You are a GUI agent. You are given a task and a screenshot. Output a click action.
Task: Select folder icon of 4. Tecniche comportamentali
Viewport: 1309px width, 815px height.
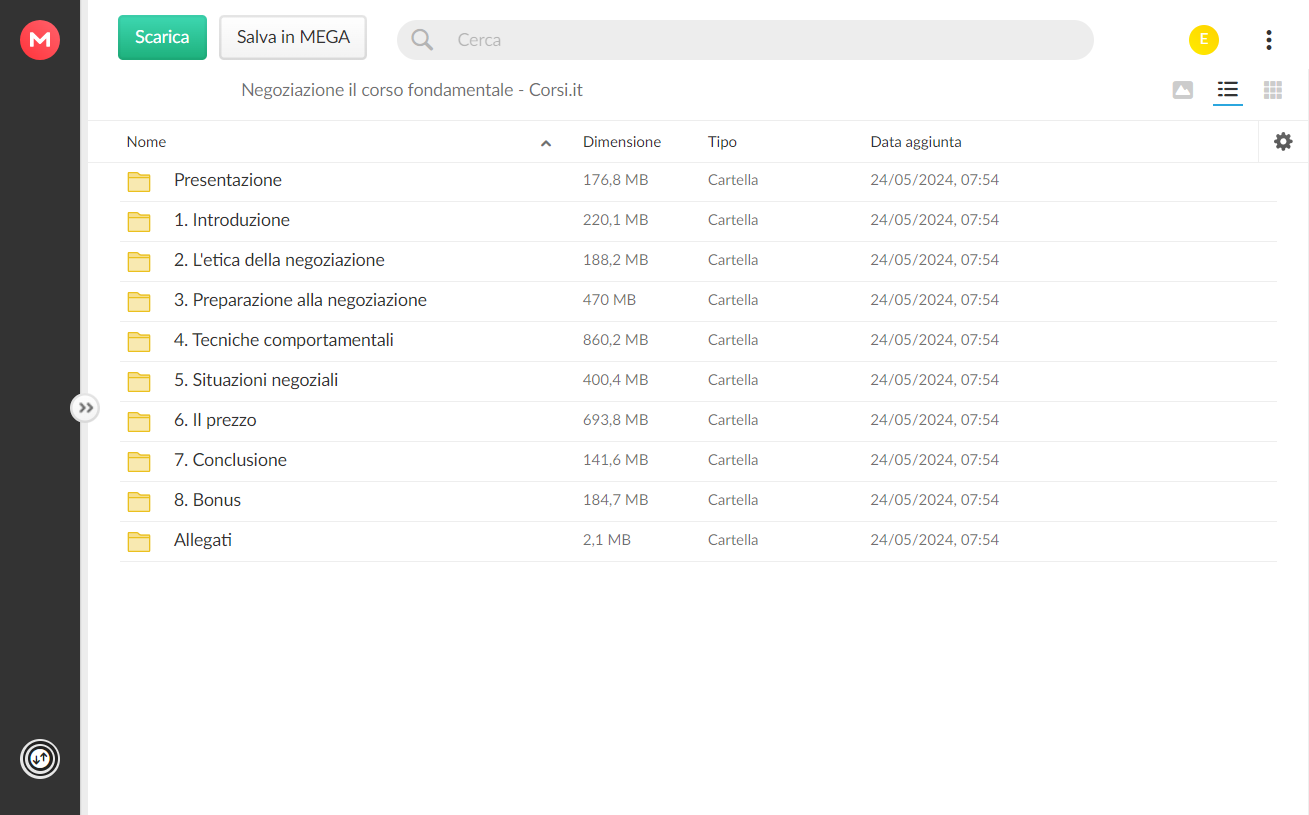139,341
